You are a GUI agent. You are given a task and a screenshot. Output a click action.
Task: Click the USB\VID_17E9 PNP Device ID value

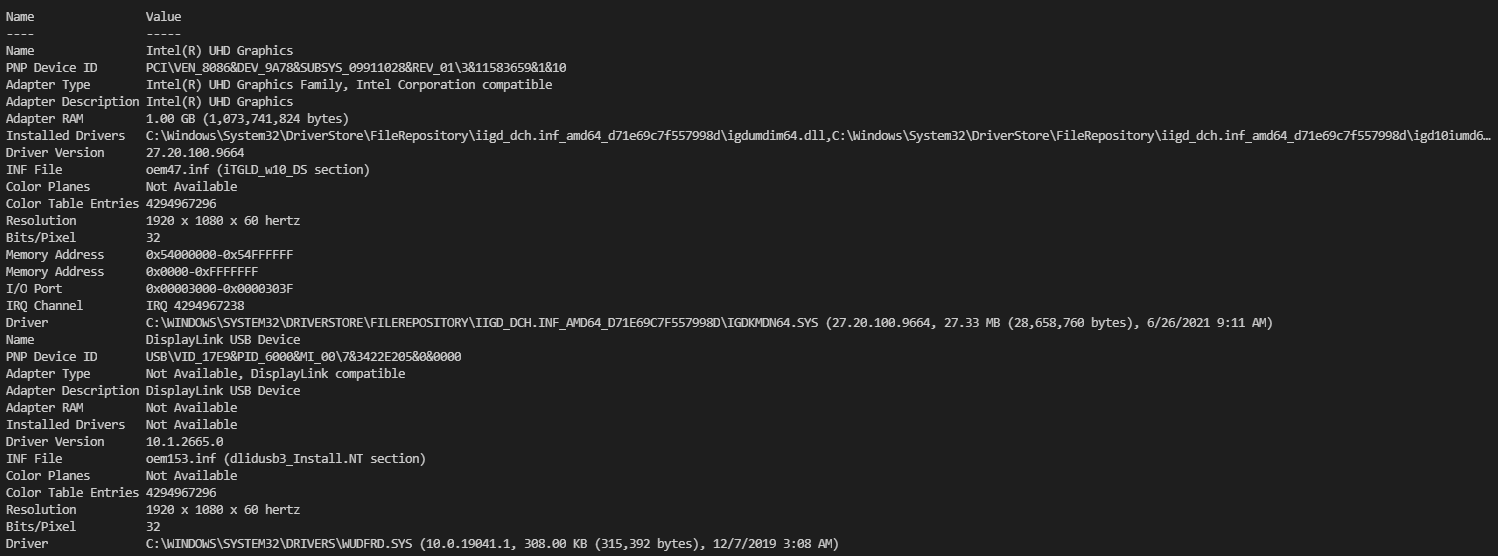pyautogui.click(x=303, y=356)
